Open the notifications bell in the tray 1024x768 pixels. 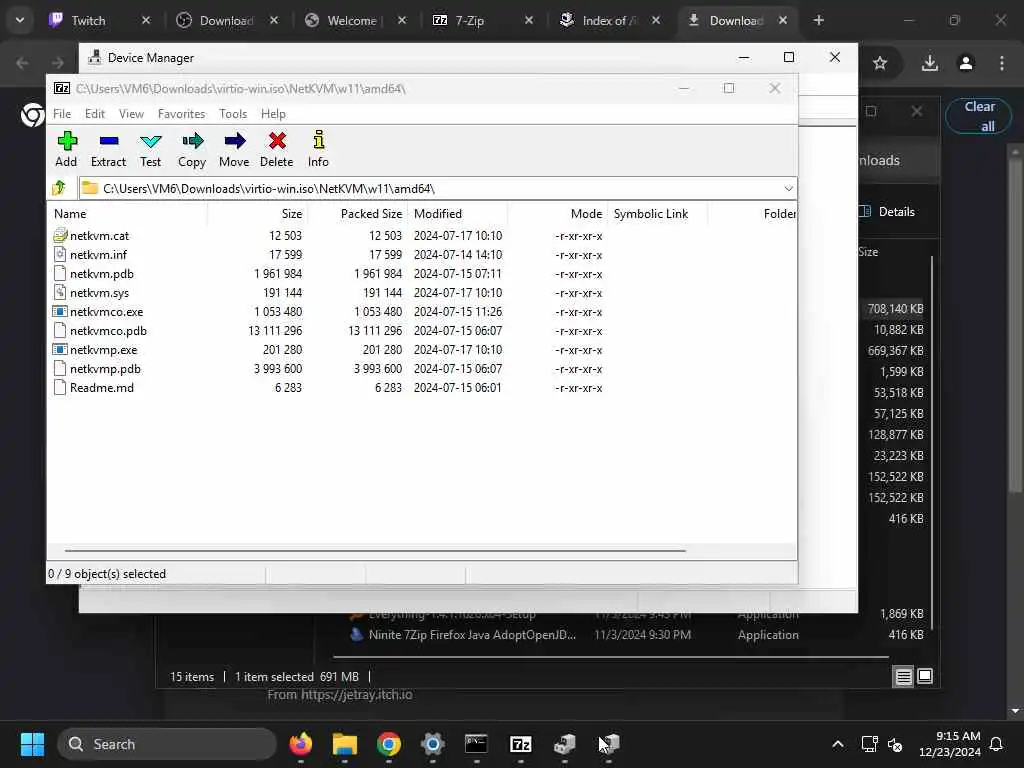pyautogui.click(x=996, y=744)
